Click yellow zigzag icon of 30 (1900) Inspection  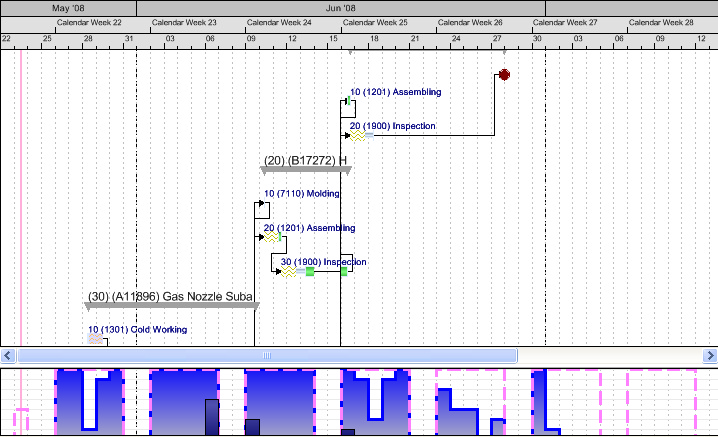coord(288,272)
